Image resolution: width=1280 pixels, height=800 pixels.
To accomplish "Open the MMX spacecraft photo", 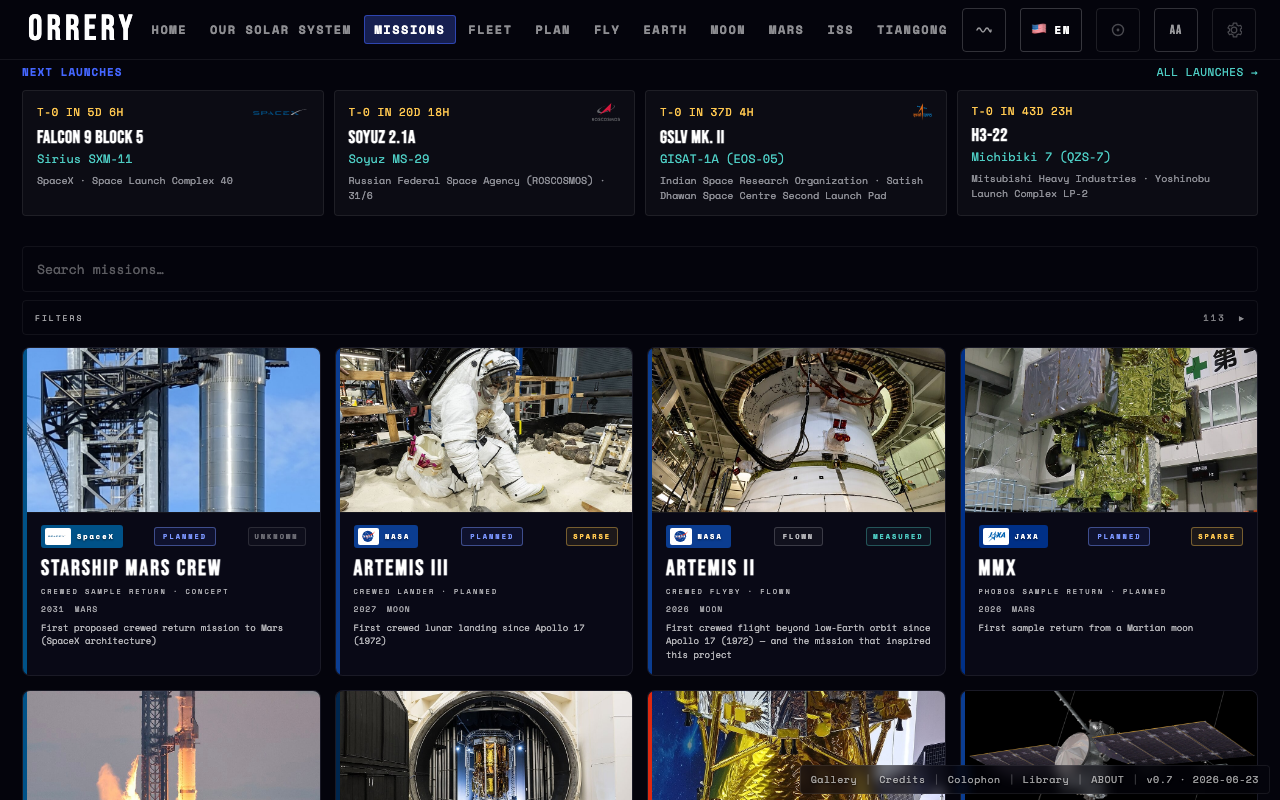I will pos(1111,430).
